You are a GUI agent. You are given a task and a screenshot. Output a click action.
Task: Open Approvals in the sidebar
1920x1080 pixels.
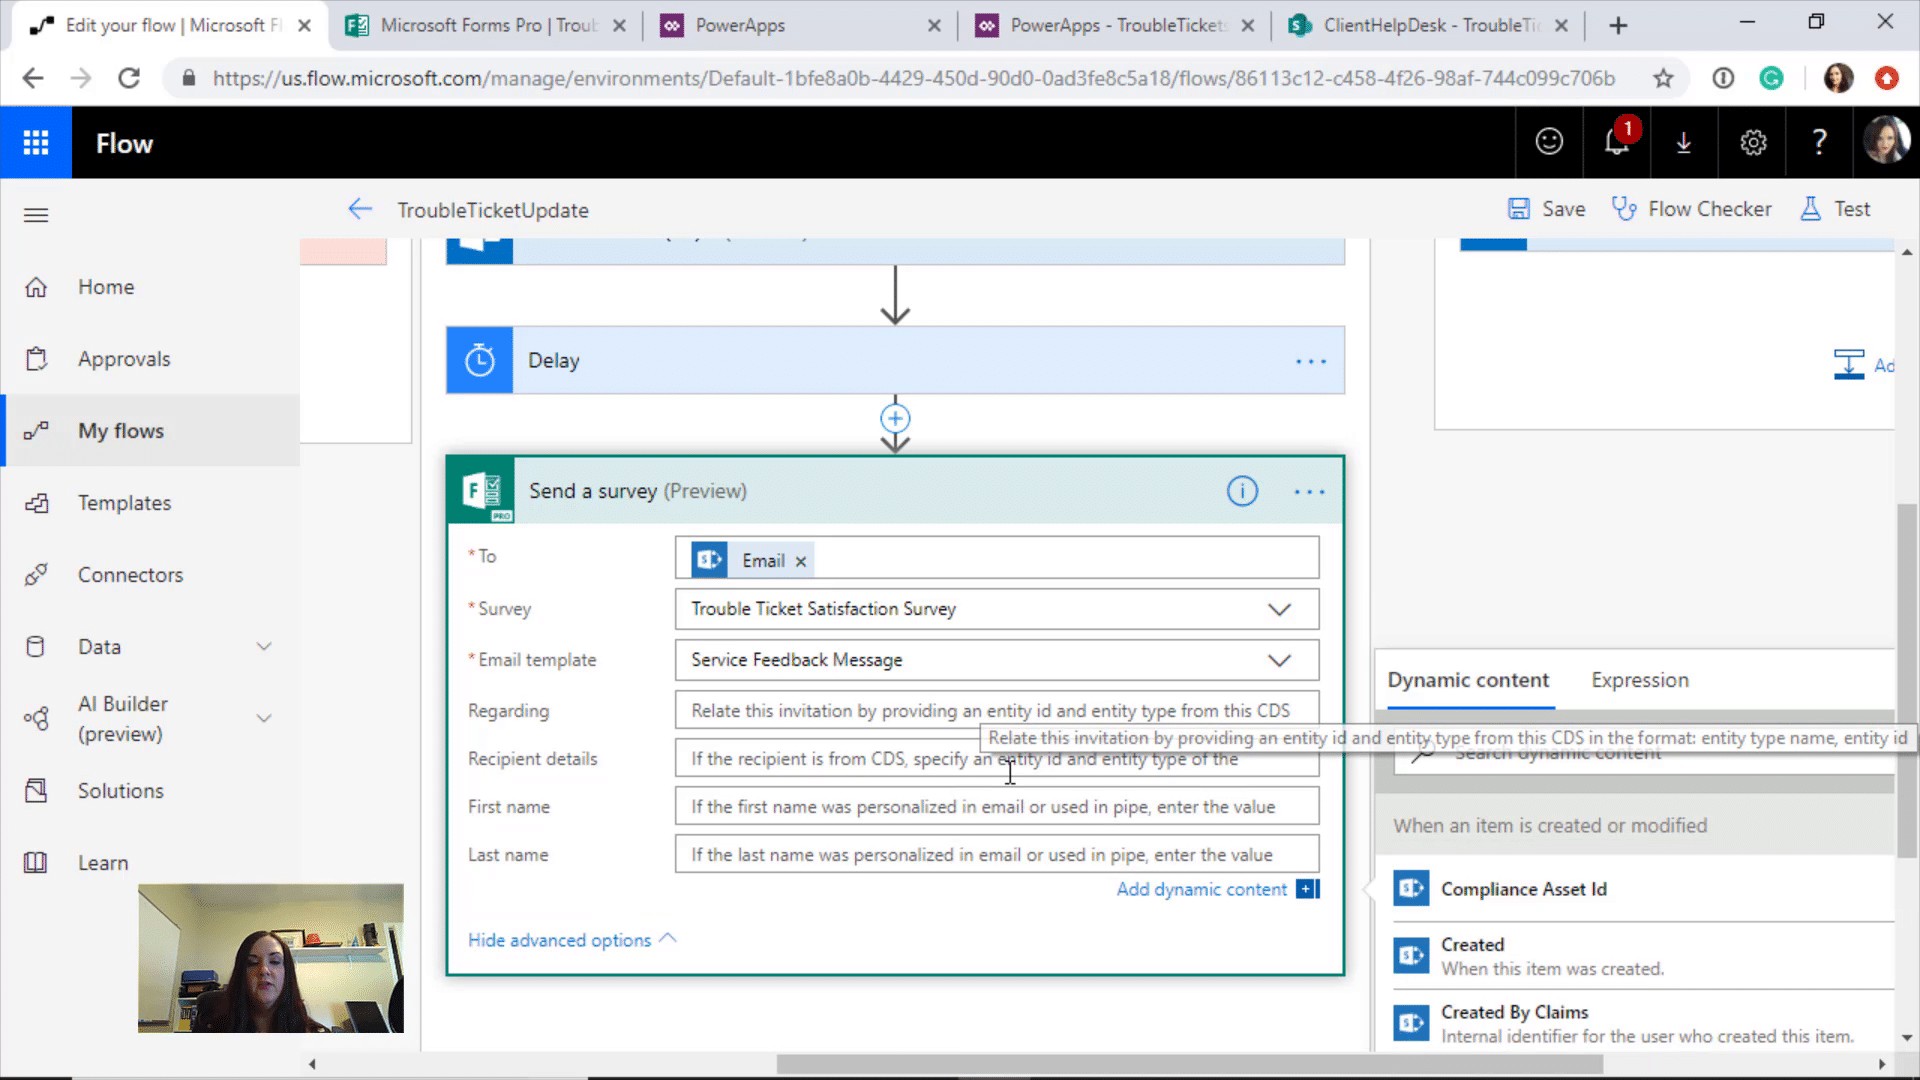pyautogui.click(x=150, y=359)
